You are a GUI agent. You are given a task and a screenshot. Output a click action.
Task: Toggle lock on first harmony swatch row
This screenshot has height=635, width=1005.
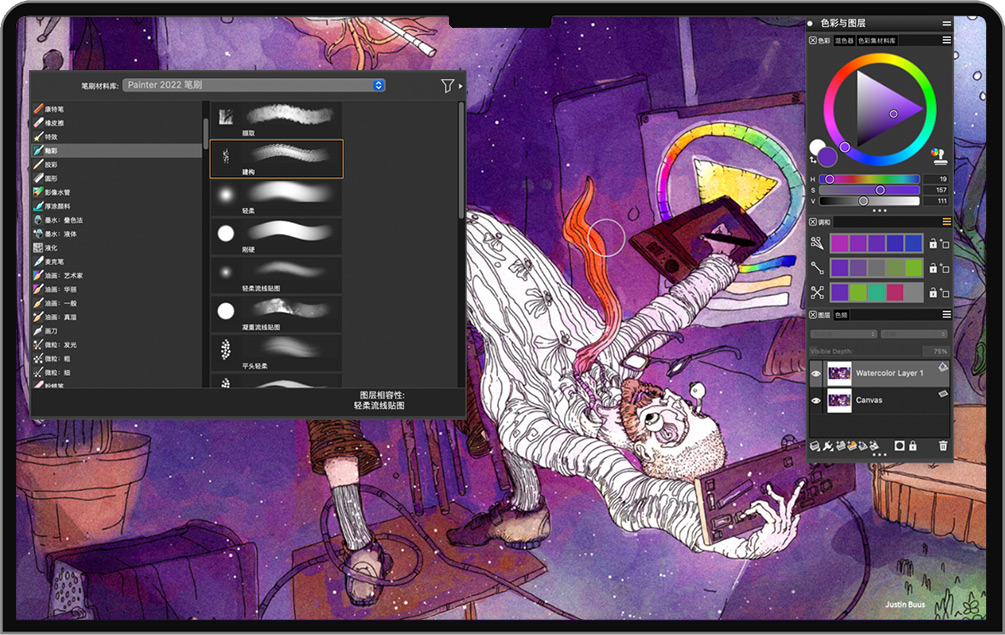(933, 243)
